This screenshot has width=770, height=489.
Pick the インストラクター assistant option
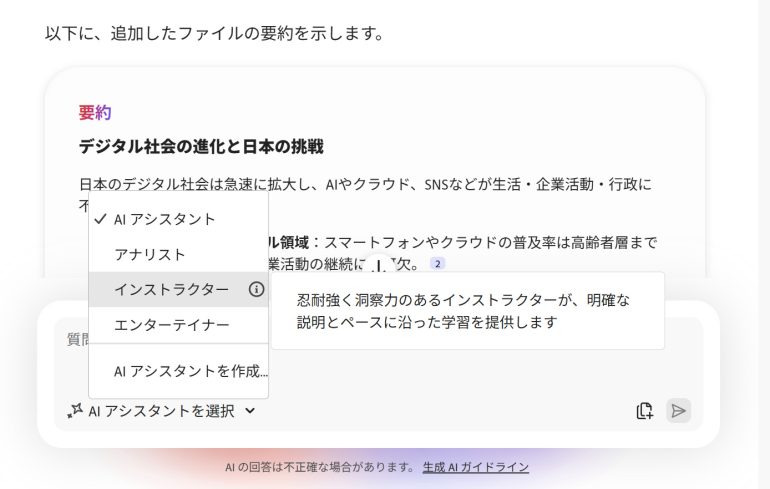(171, 290)
